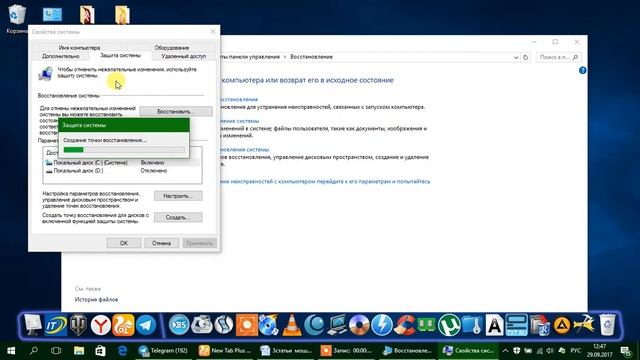Switch to Telegram (192) taskbar window

click(x=163, y=351)
